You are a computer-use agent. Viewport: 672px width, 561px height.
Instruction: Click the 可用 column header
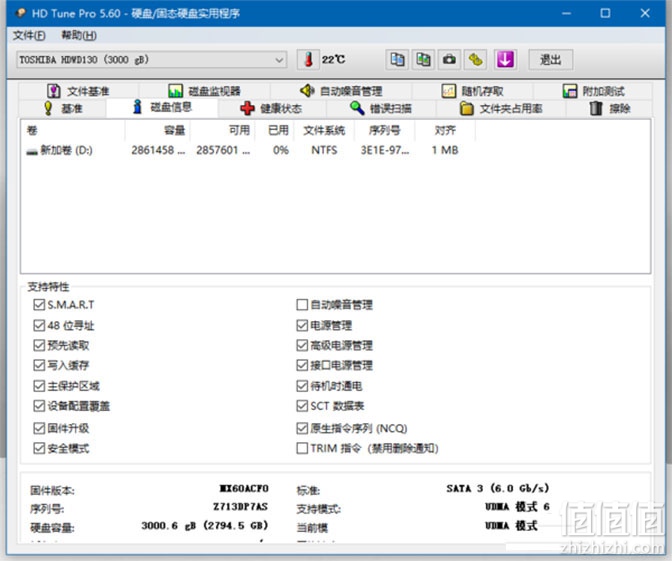(223, 130)
